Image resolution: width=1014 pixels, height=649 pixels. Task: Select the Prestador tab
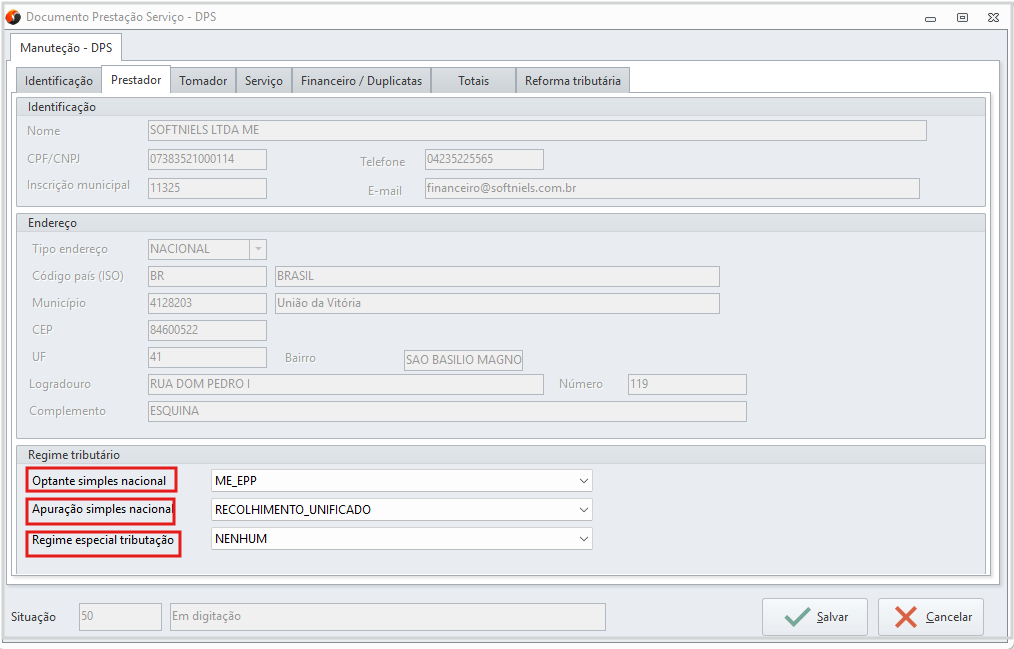click(136, 80)
